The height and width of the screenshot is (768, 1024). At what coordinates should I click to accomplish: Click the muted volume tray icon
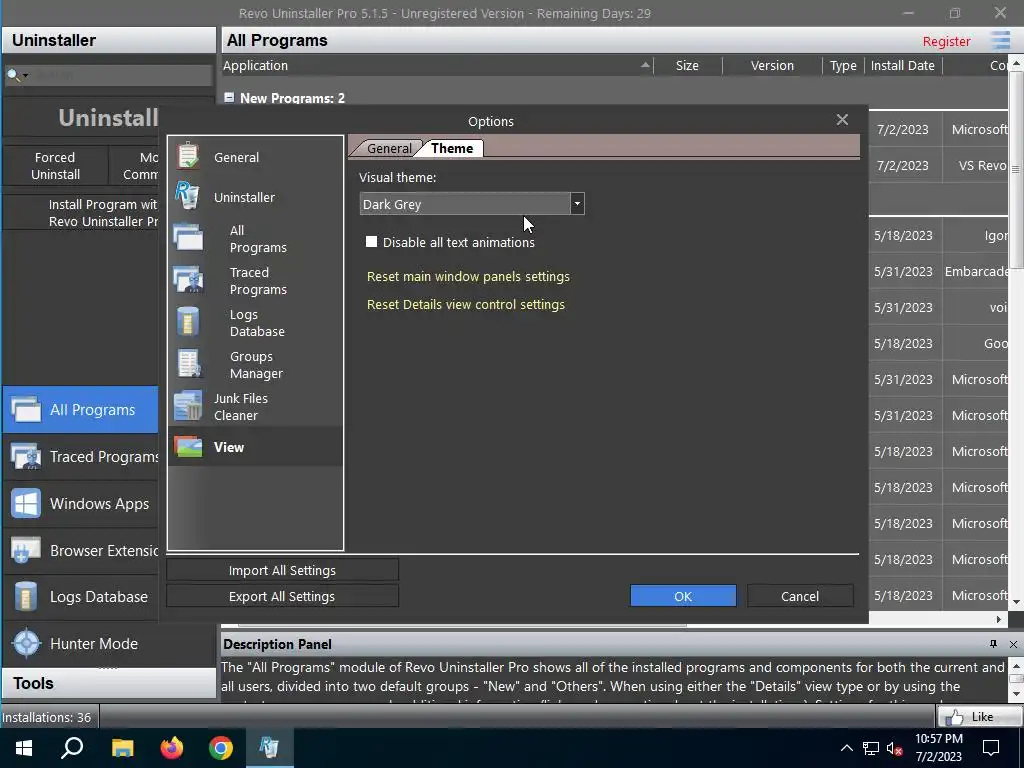895,748
